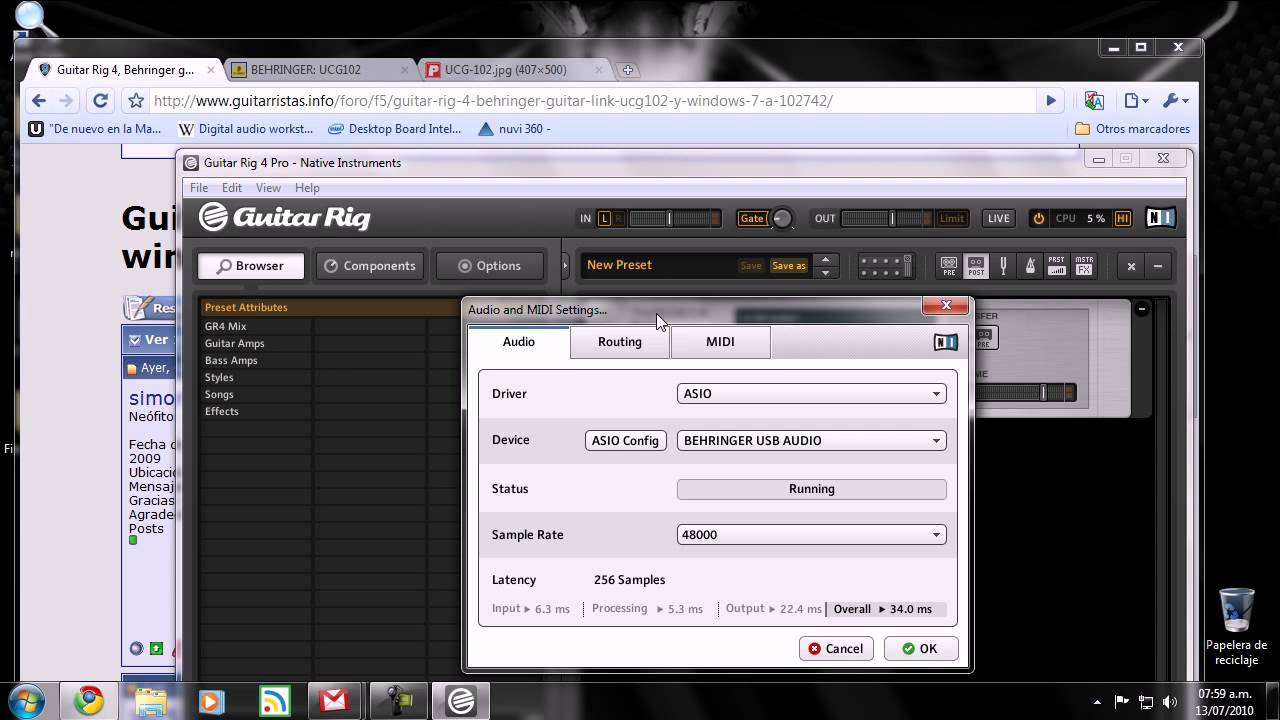1280x720 pixels.
Task: Select Songs preset attribute
Action: tap(219, 395)
